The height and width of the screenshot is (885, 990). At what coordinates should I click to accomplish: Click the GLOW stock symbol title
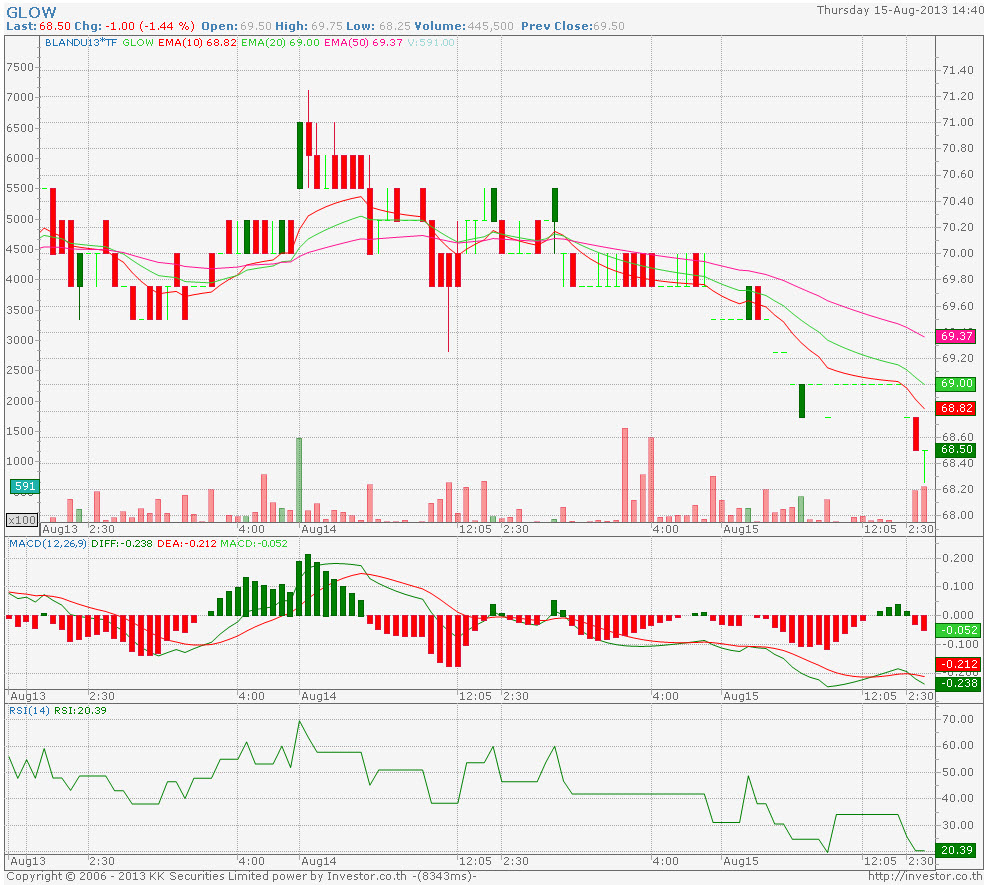pos(31,12)
